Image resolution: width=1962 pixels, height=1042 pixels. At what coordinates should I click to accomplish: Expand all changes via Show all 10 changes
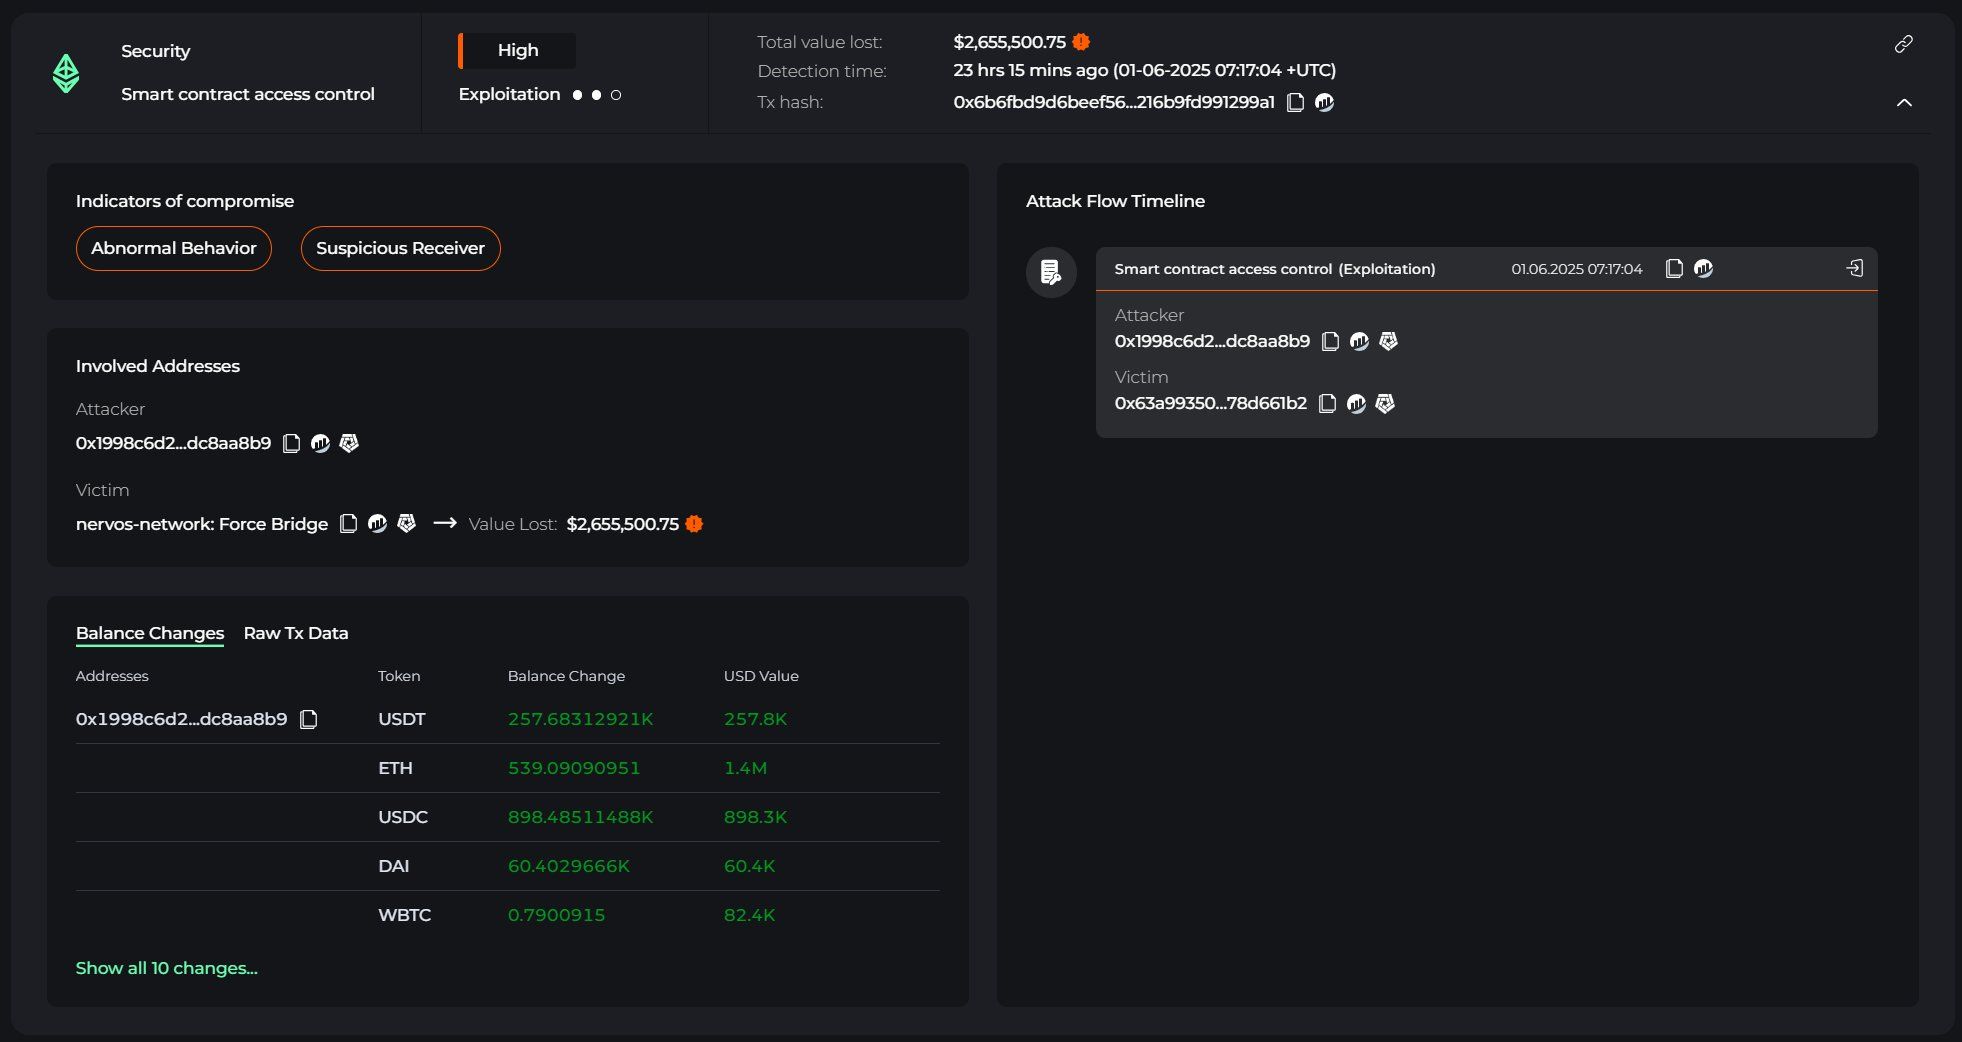[167, 968]
